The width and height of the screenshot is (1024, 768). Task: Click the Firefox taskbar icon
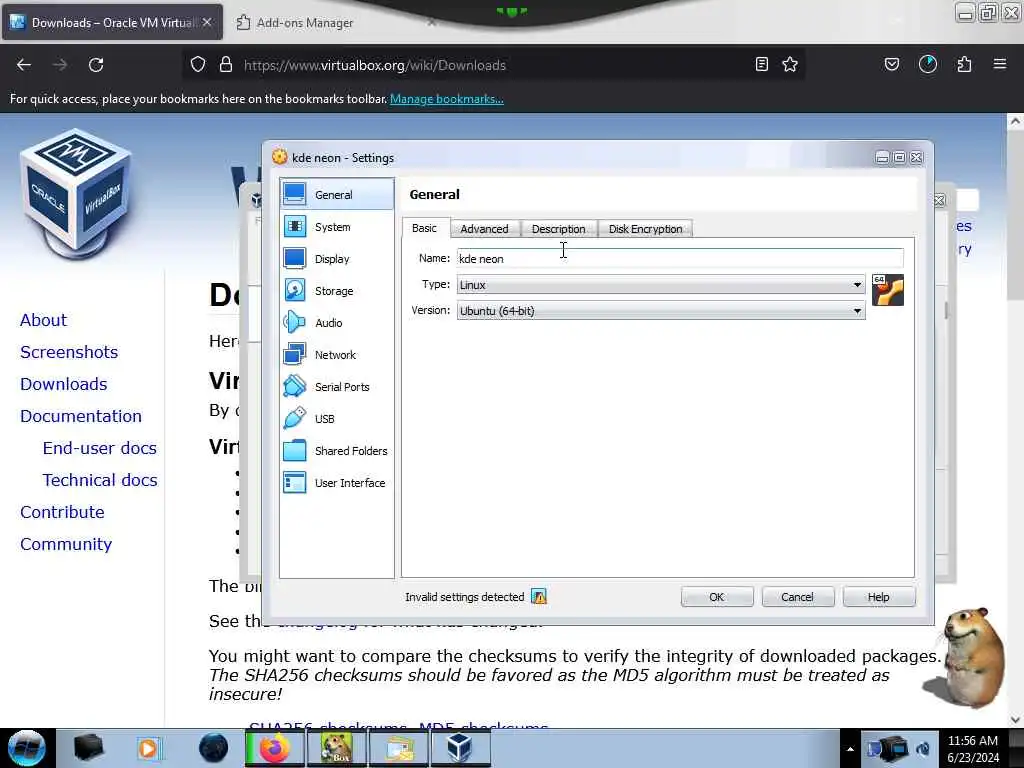point(274,748)
